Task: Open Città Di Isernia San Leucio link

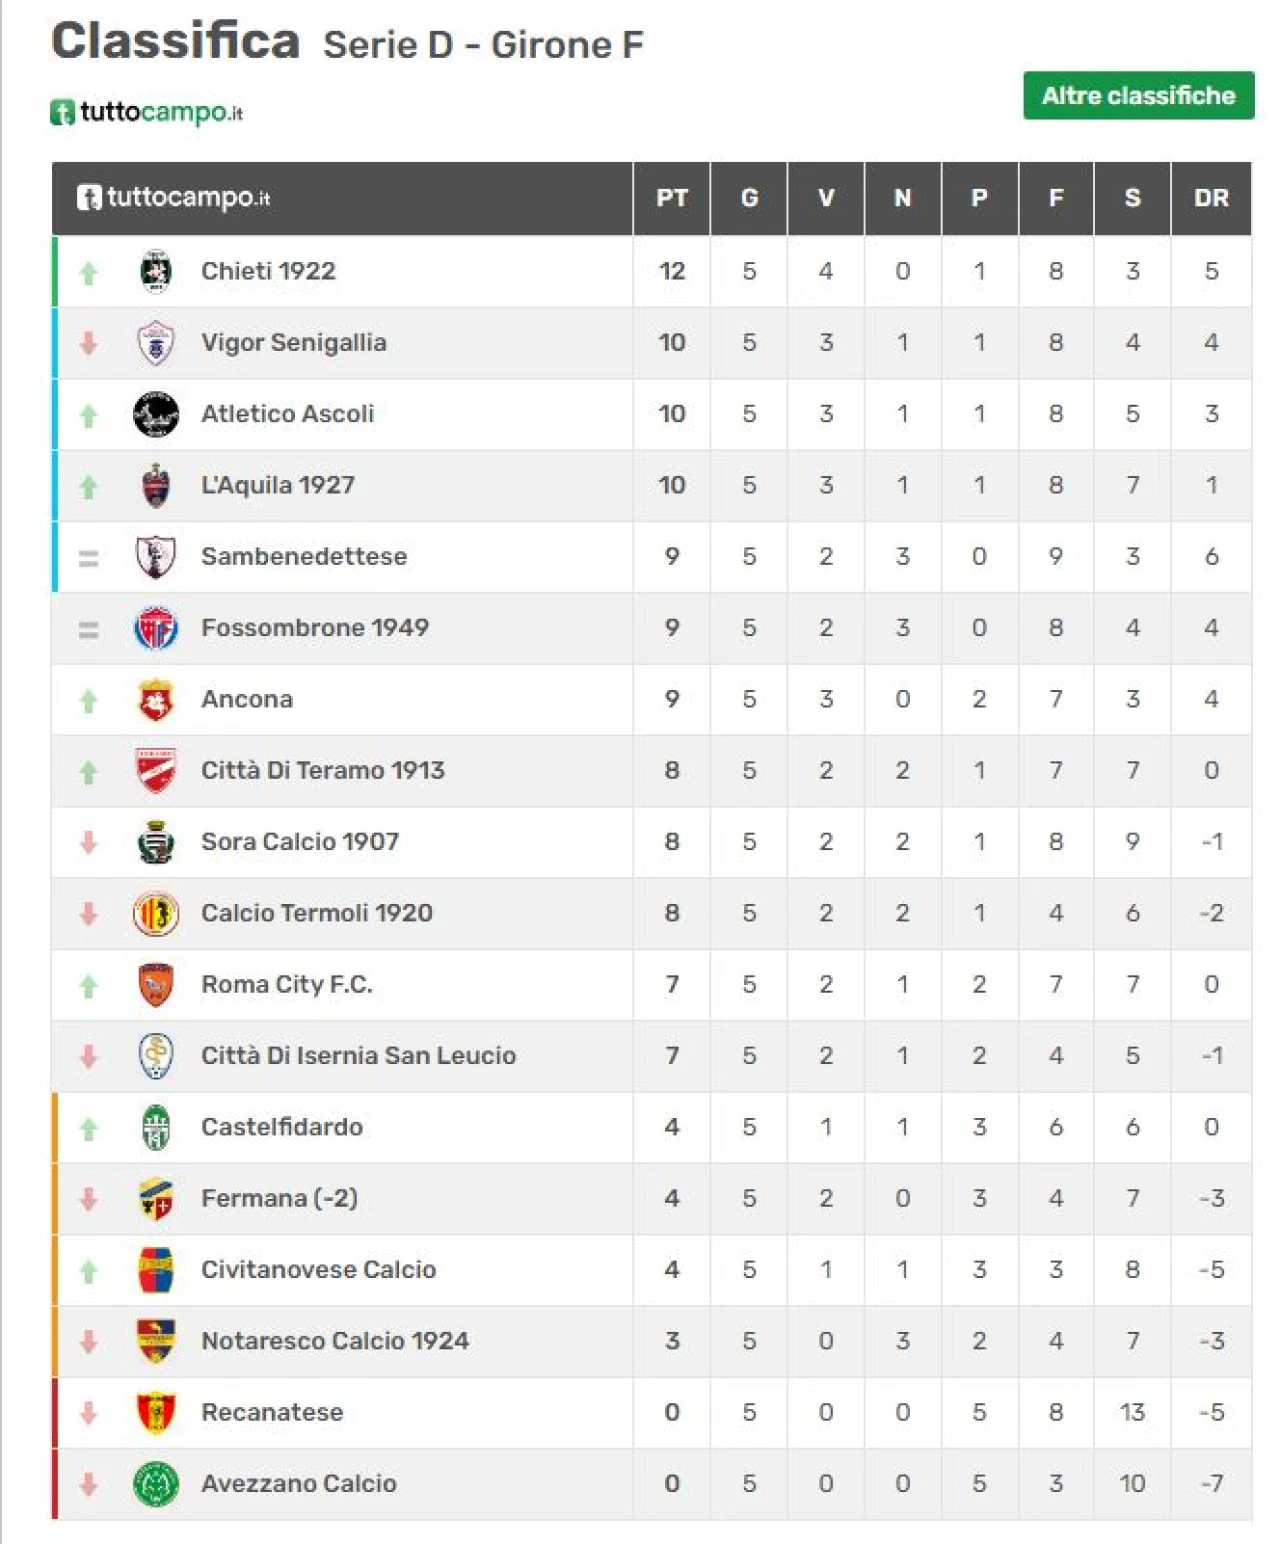Action: (359, 1056)
